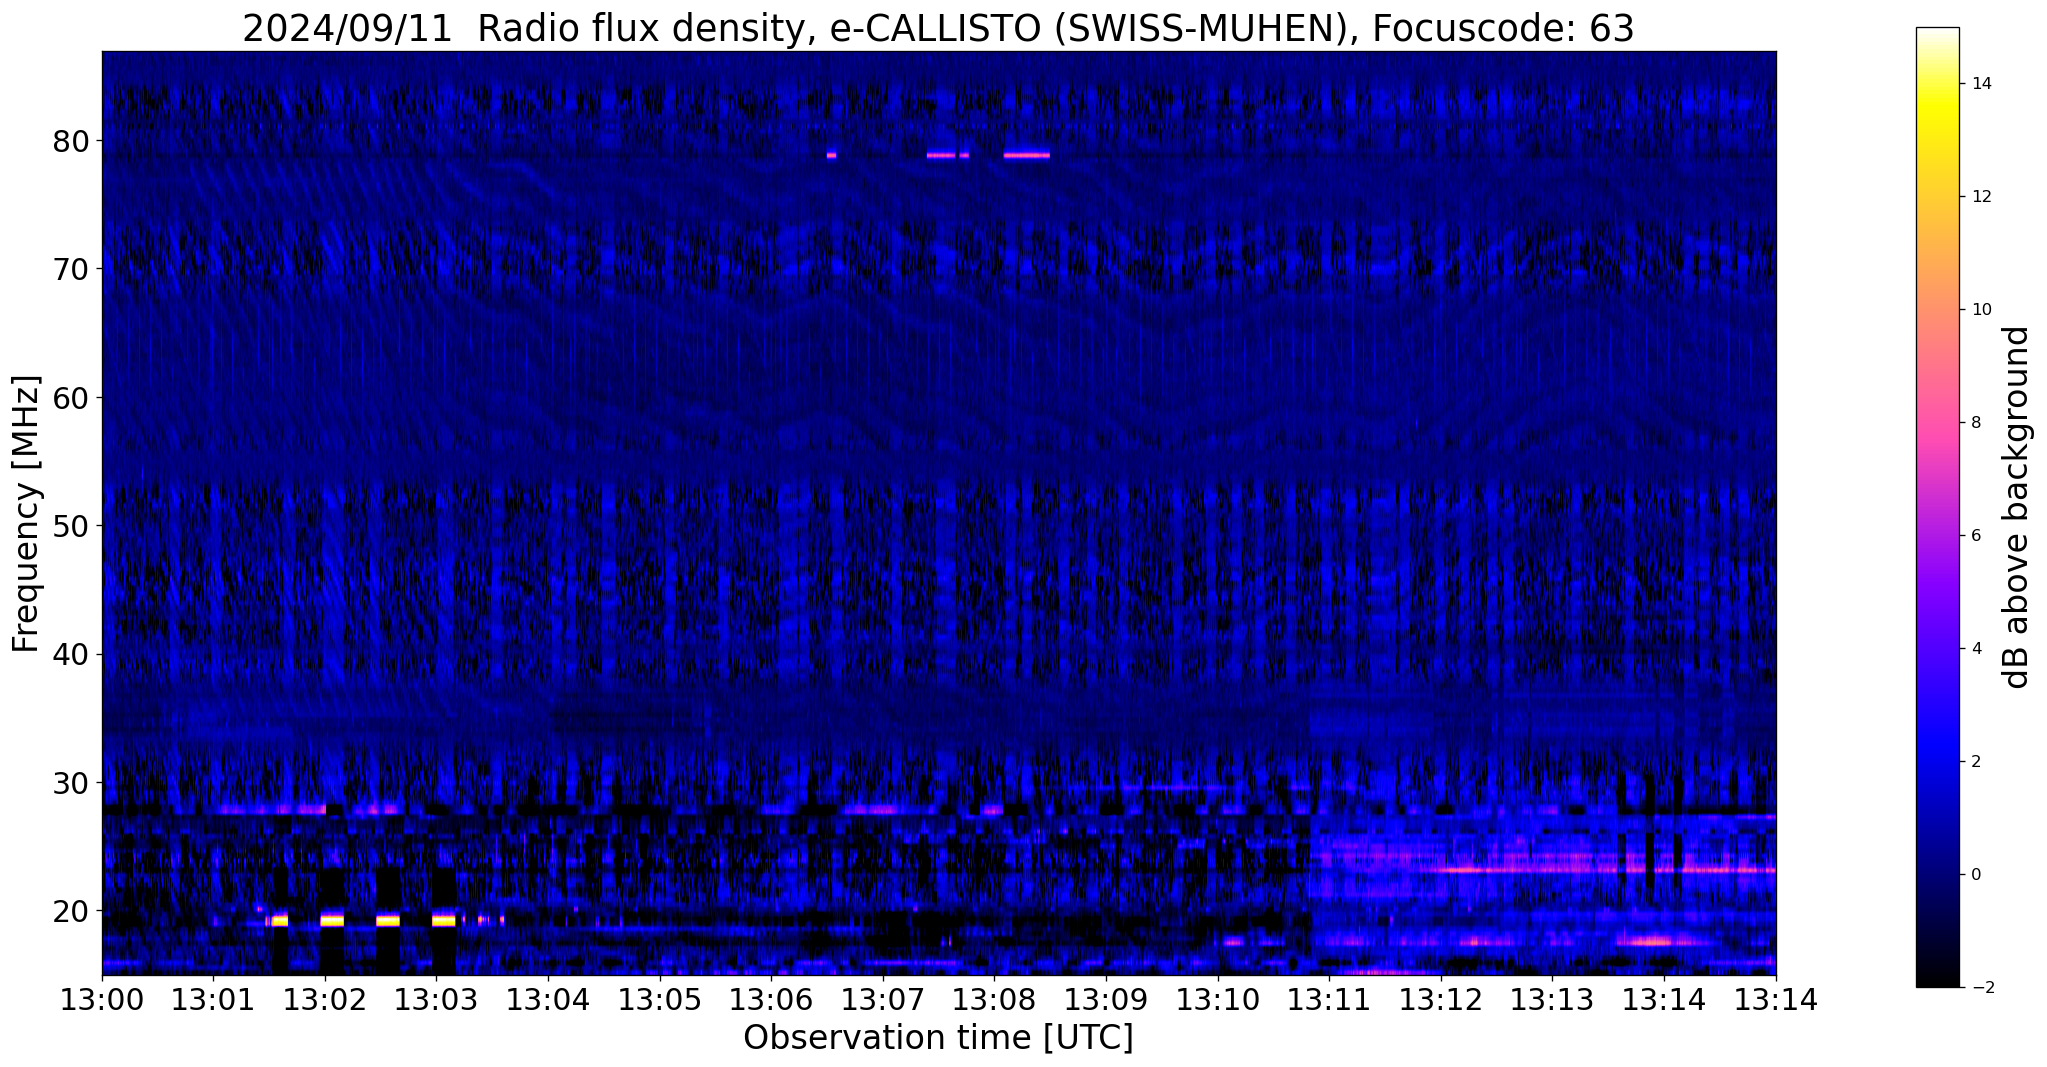
Task: Select the 13:10 time tick label
Action: (1217, 1000)
